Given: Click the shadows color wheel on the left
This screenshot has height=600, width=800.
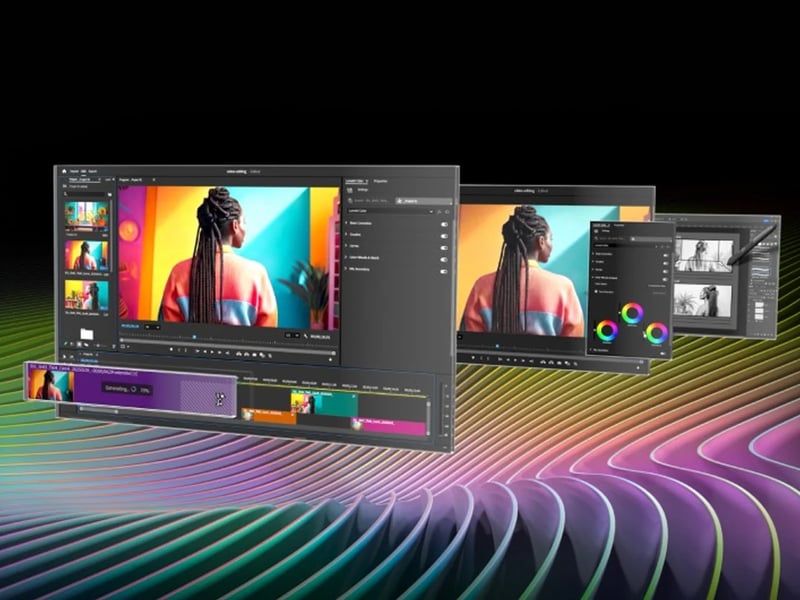Looking at the screenshot, I should (x=606, y=331).
